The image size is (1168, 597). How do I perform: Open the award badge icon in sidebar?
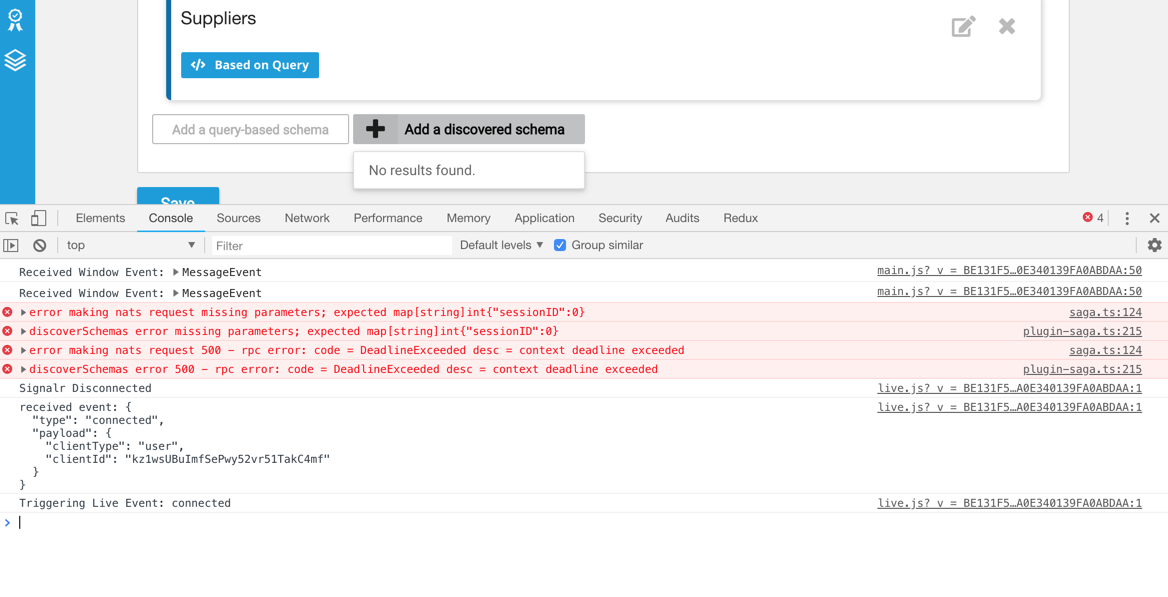(16, 20)
